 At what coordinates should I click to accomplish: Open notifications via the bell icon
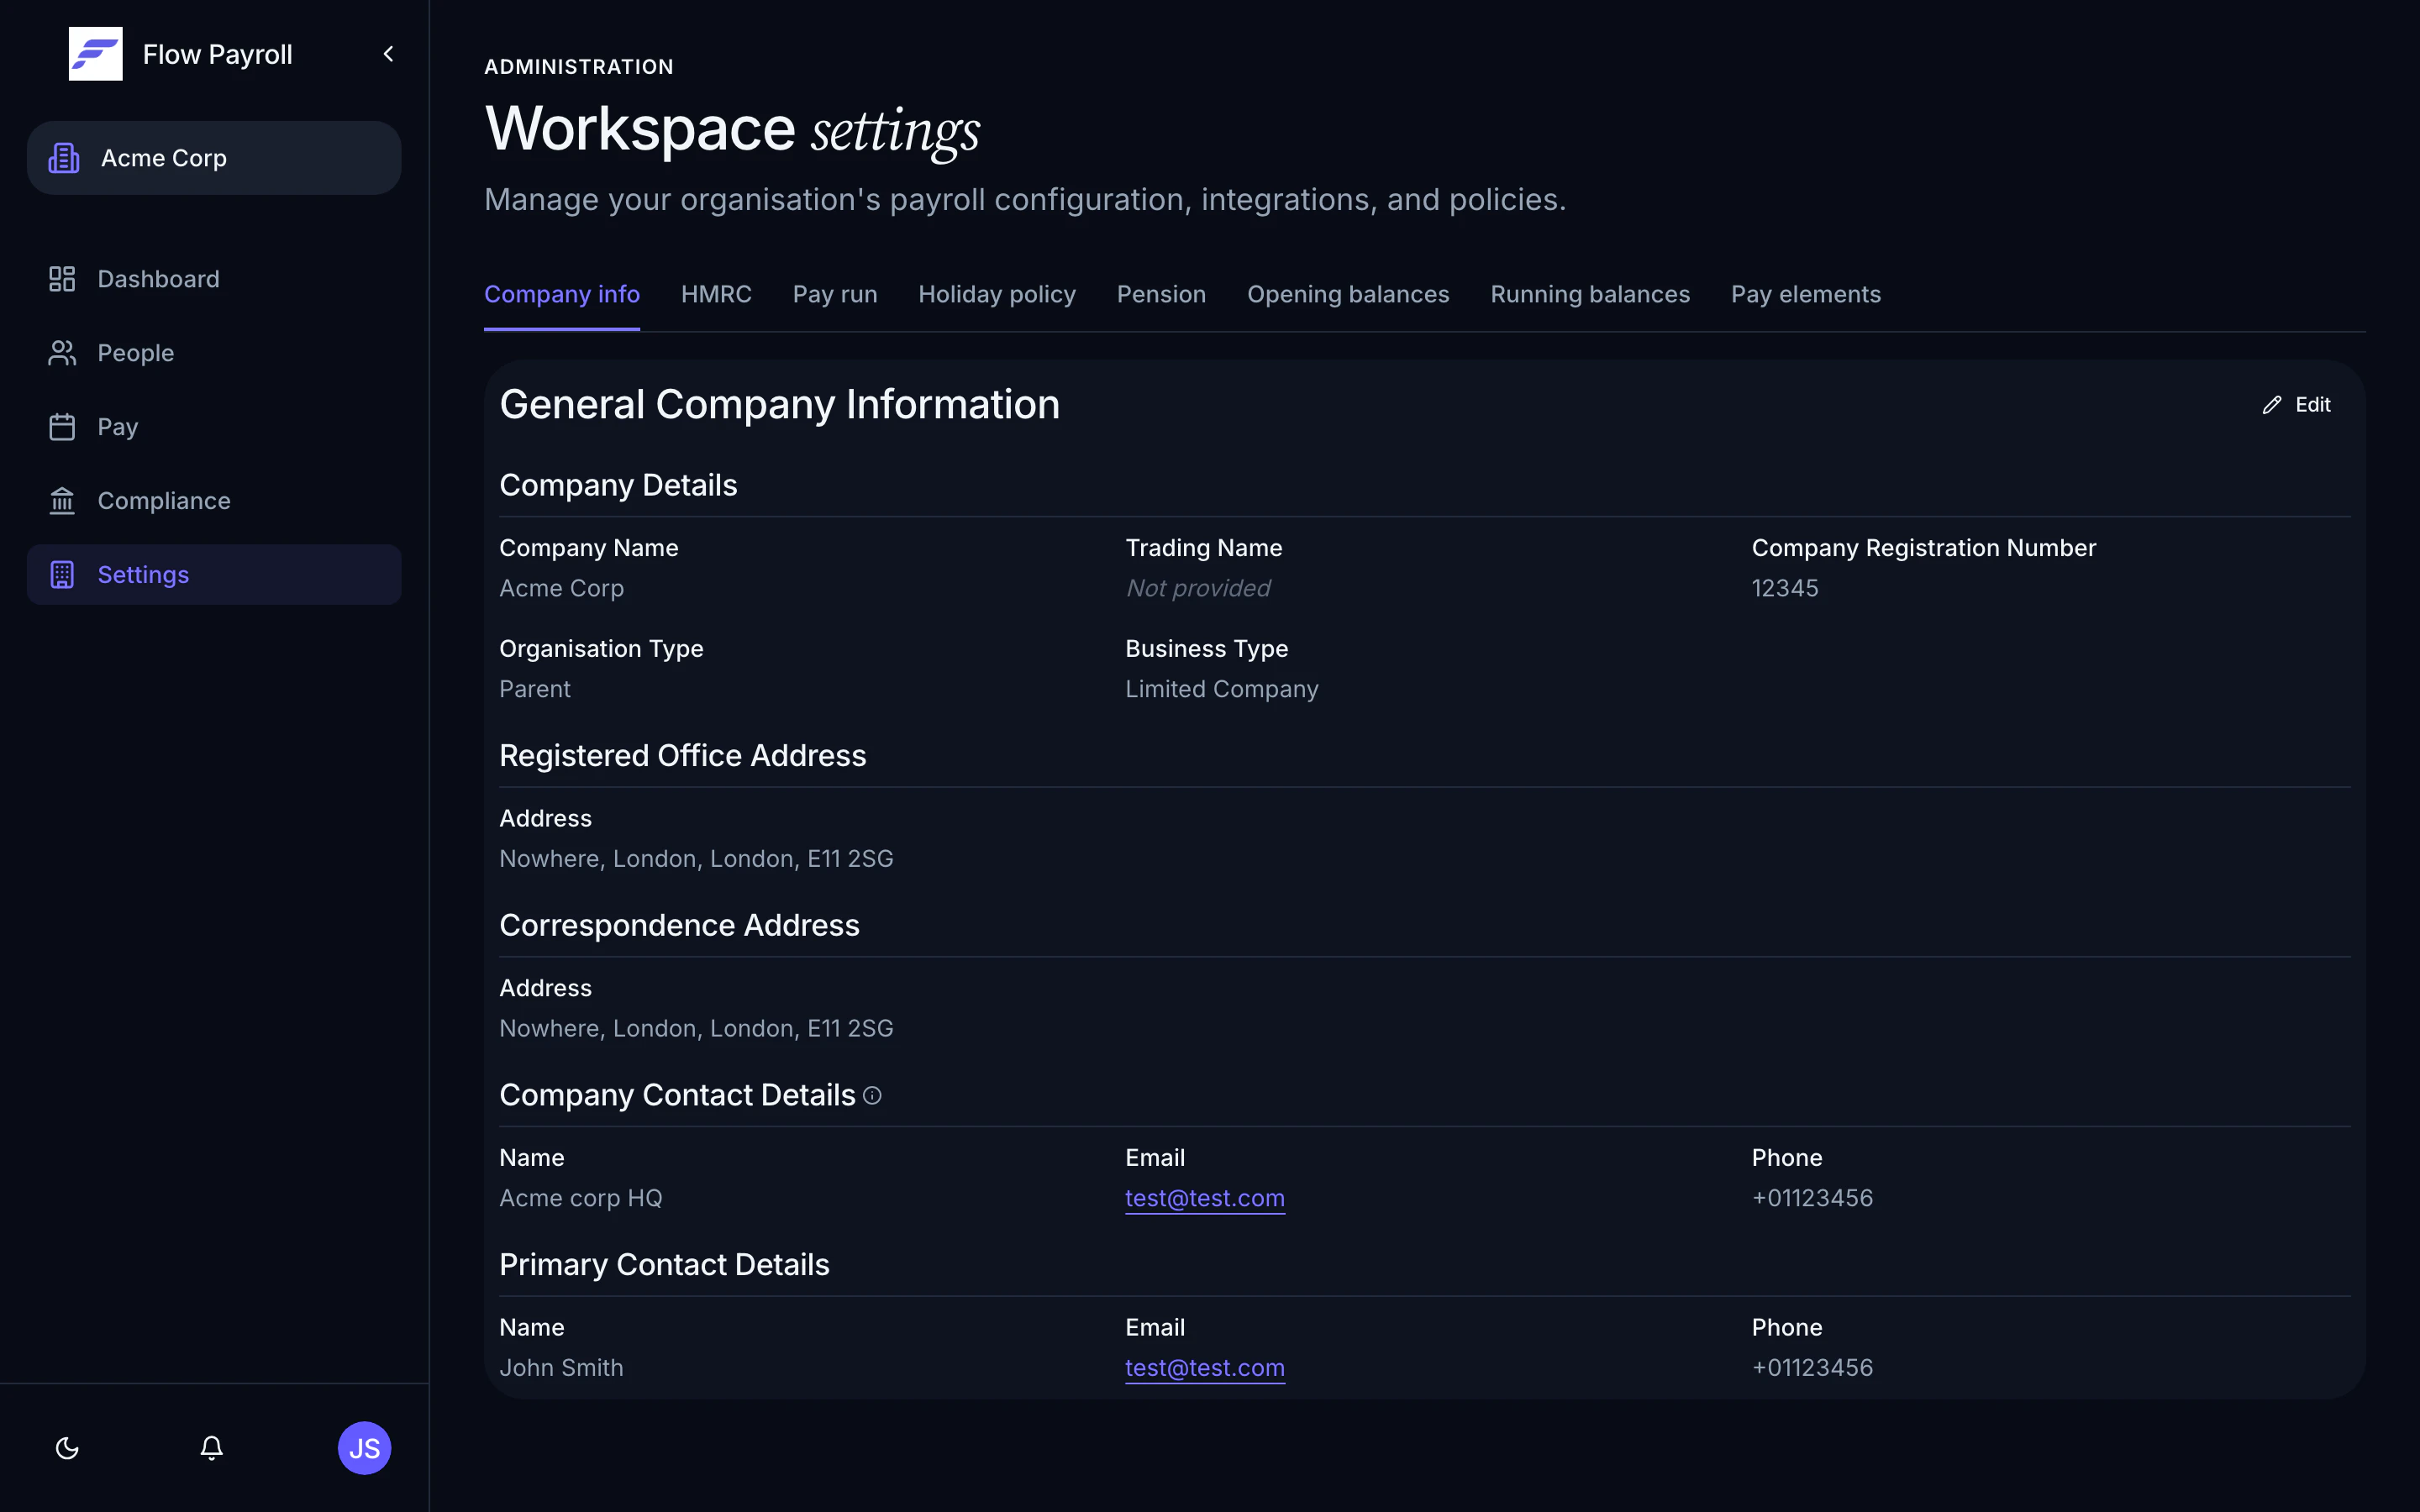coord(211,1448)
